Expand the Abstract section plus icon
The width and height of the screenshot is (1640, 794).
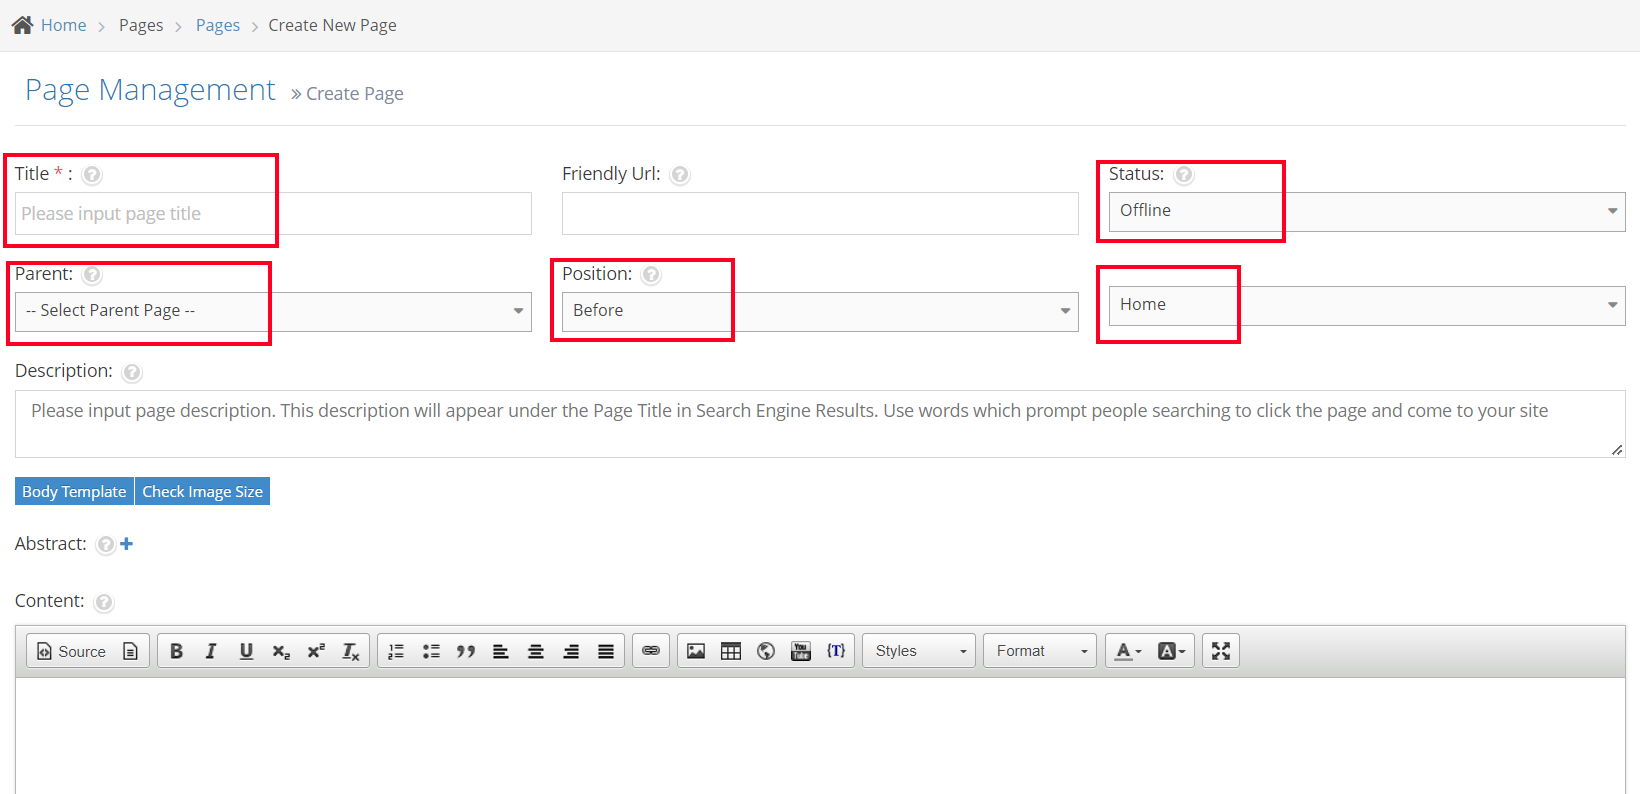point(126,544)
